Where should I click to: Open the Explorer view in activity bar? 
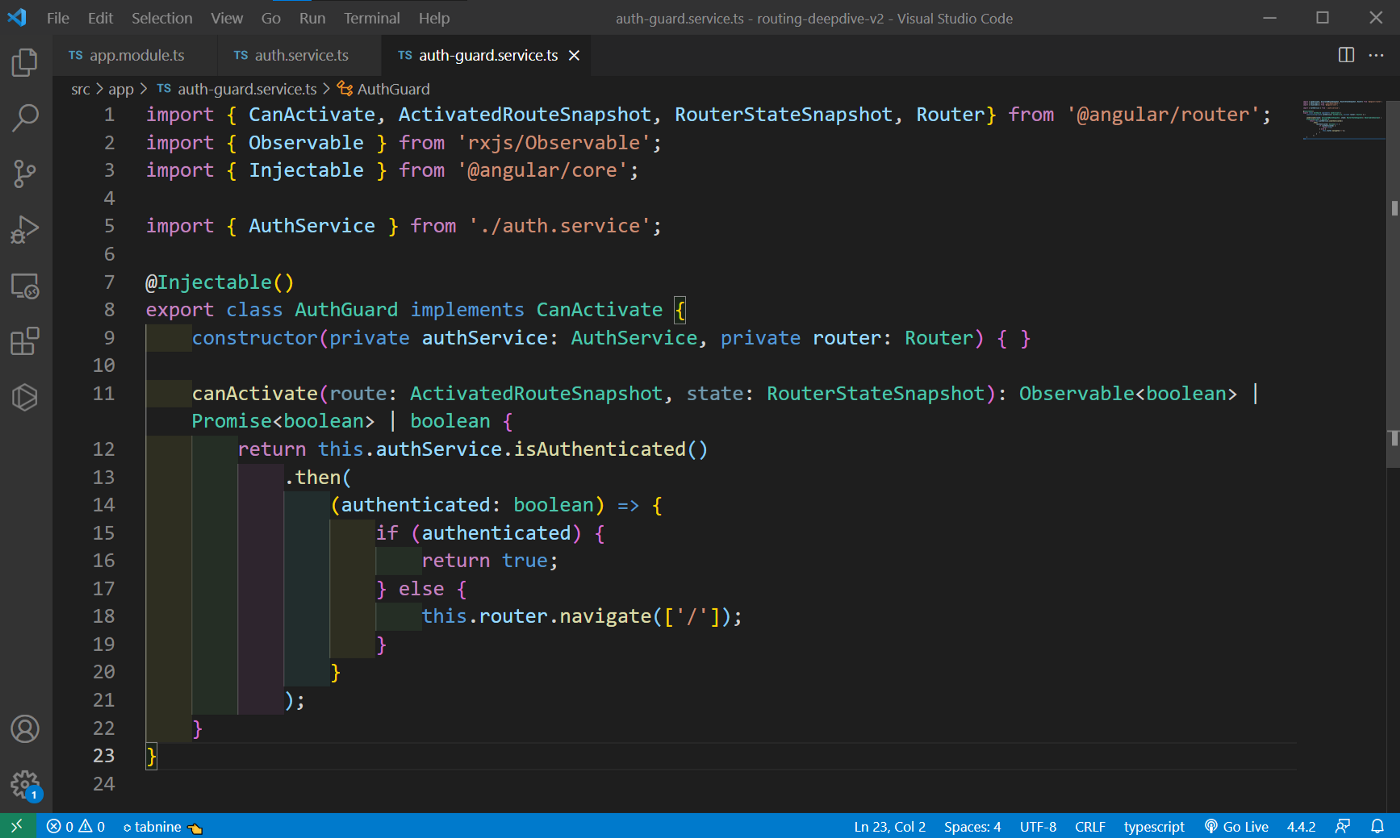tap(25, 63)
